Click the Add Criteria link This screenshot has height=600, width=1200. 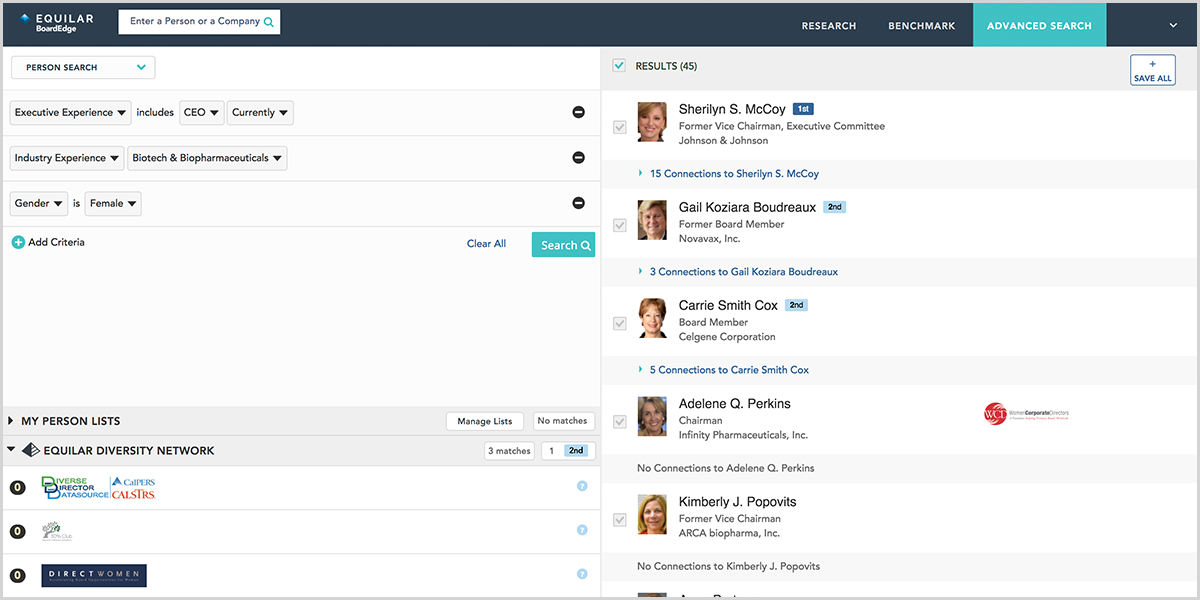tap(56, 242)
